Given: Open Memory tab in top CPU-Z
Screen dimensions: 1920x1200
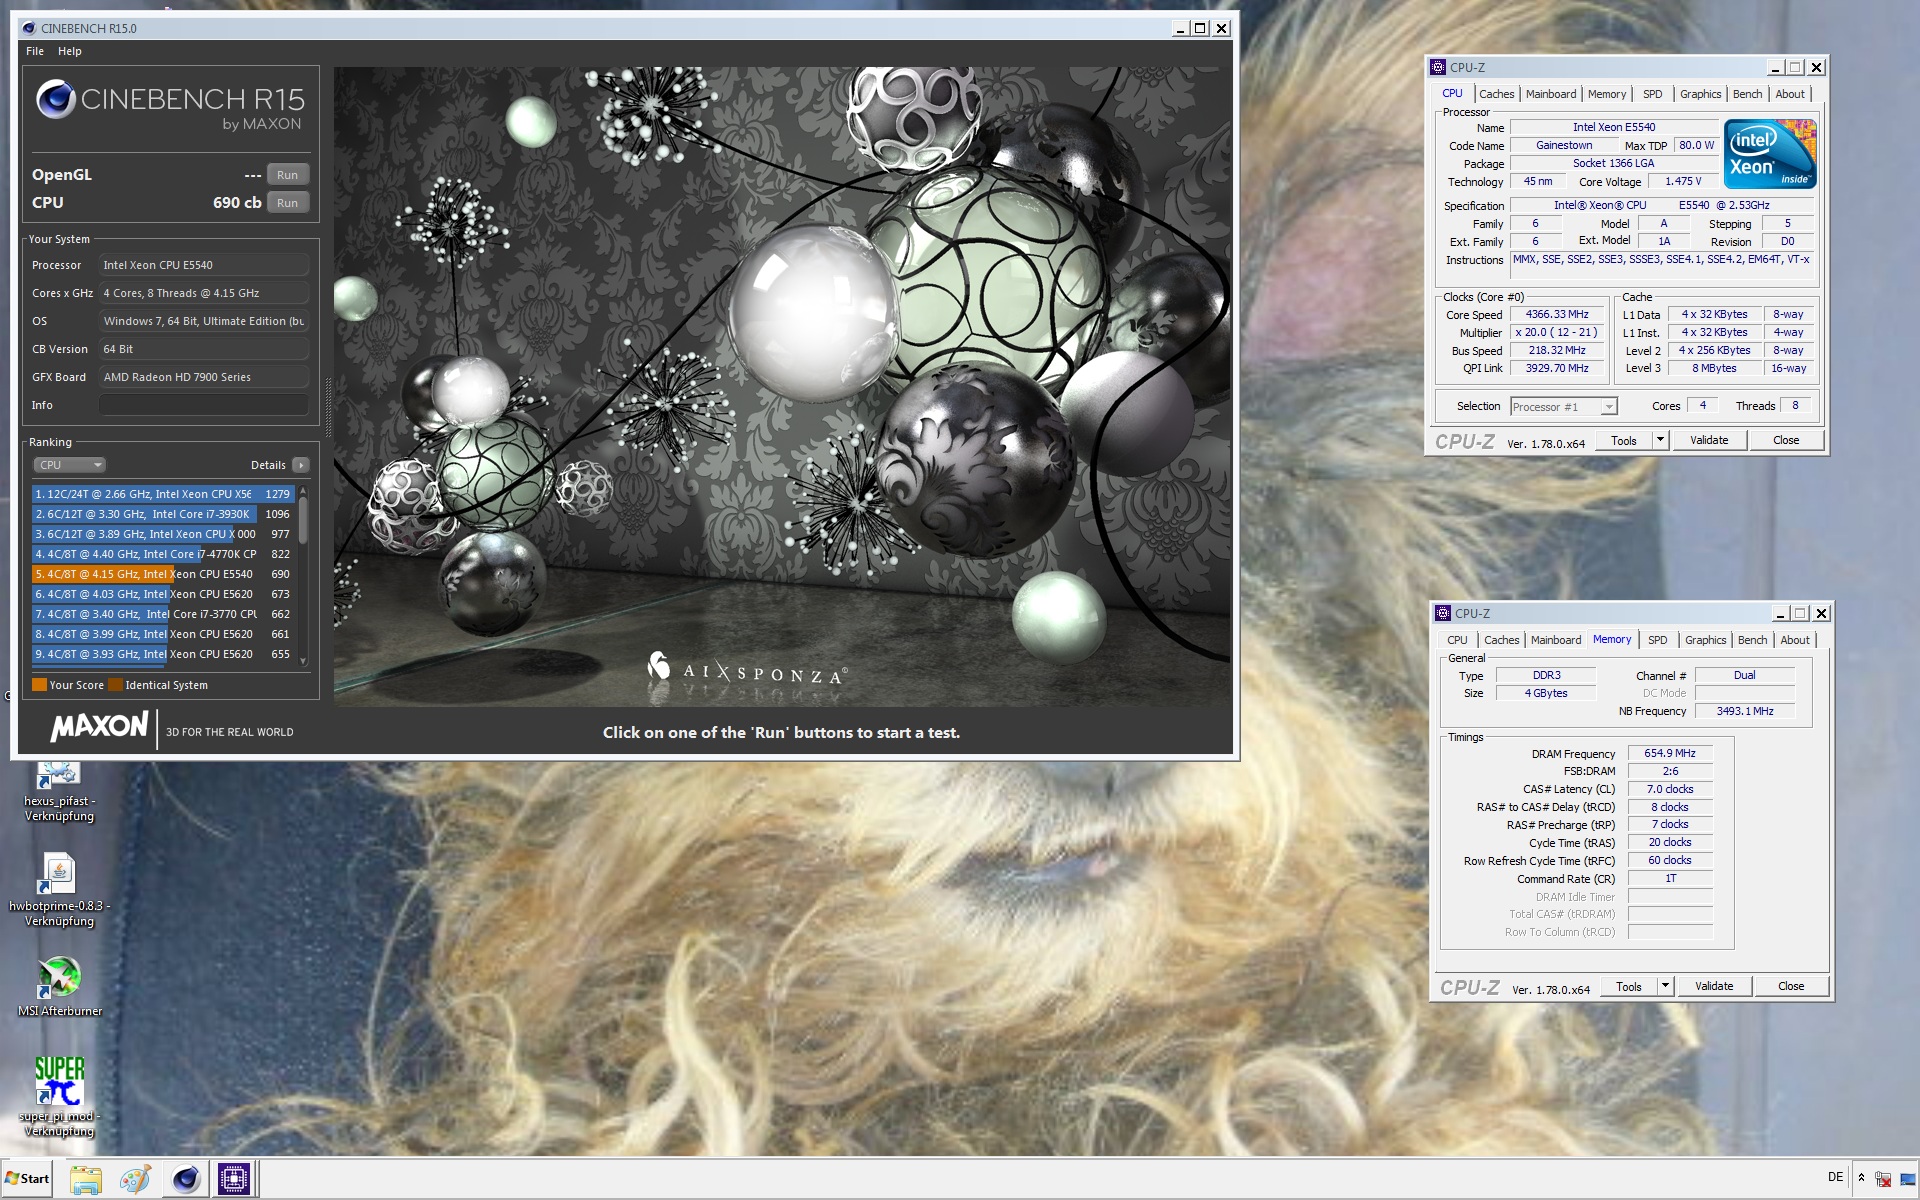Looking at the screenshot, I should 1607,94.
